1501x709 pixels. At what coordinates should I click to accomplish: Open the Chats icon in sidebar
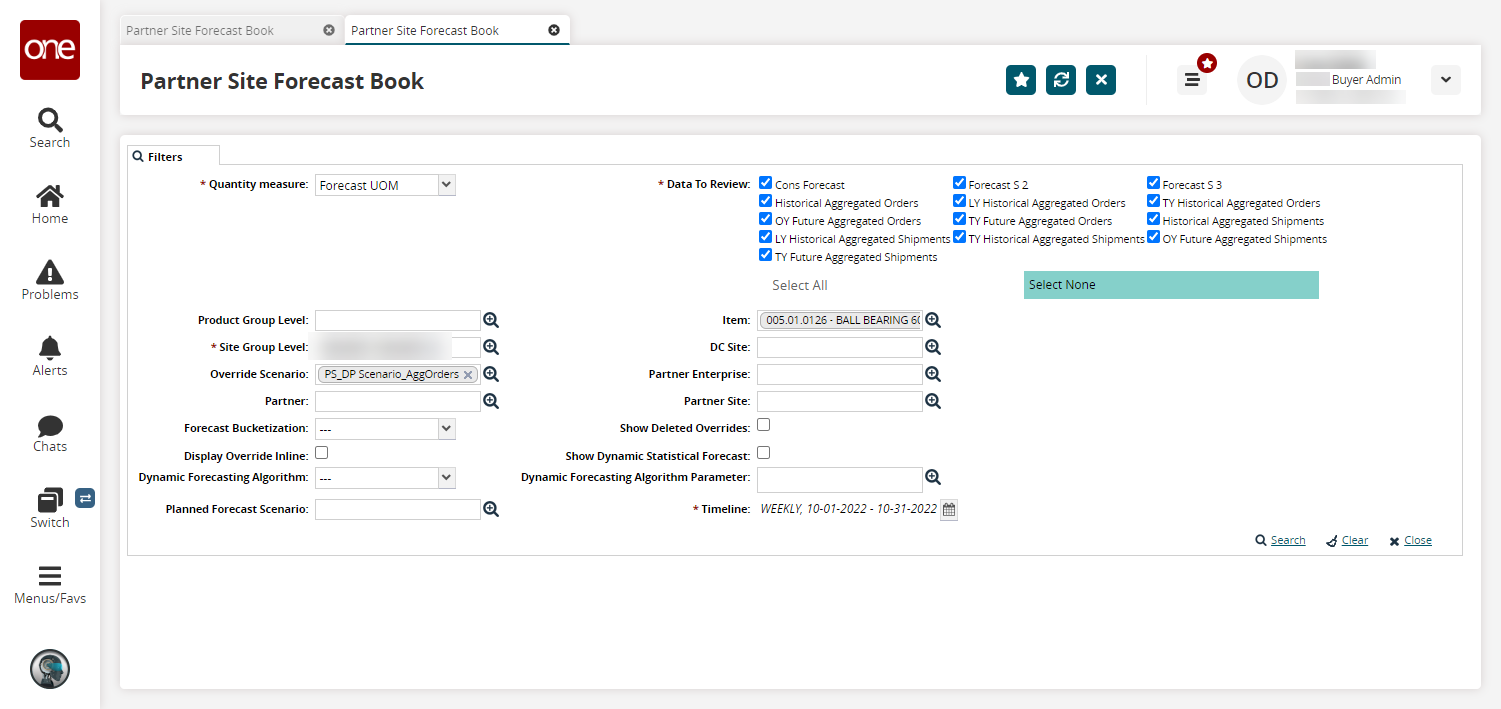pos(50,432)
